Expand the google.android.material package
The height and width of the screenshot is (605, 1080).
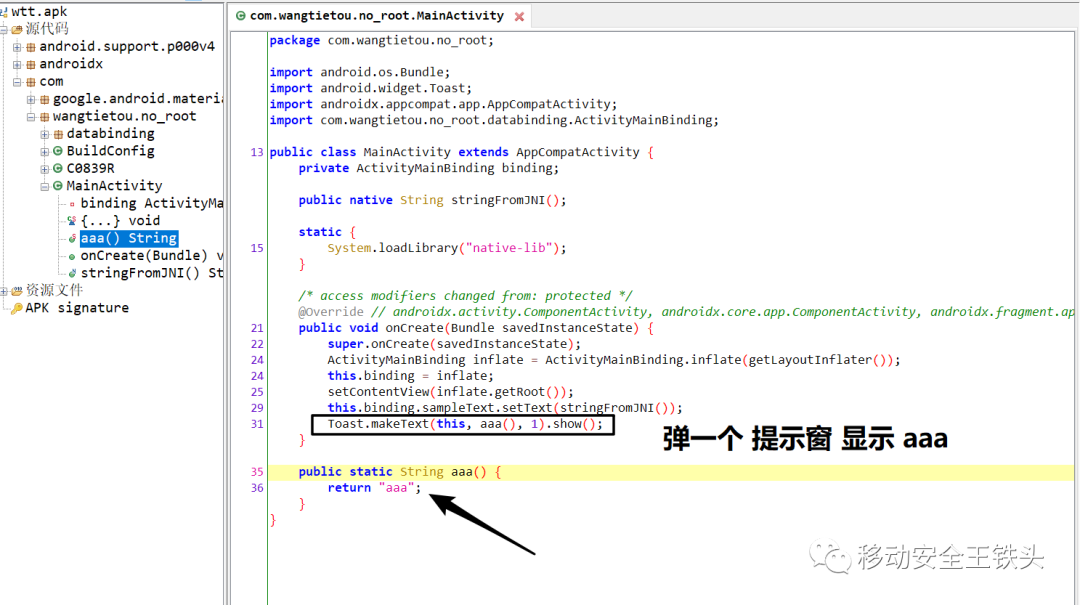pos(31,99)
